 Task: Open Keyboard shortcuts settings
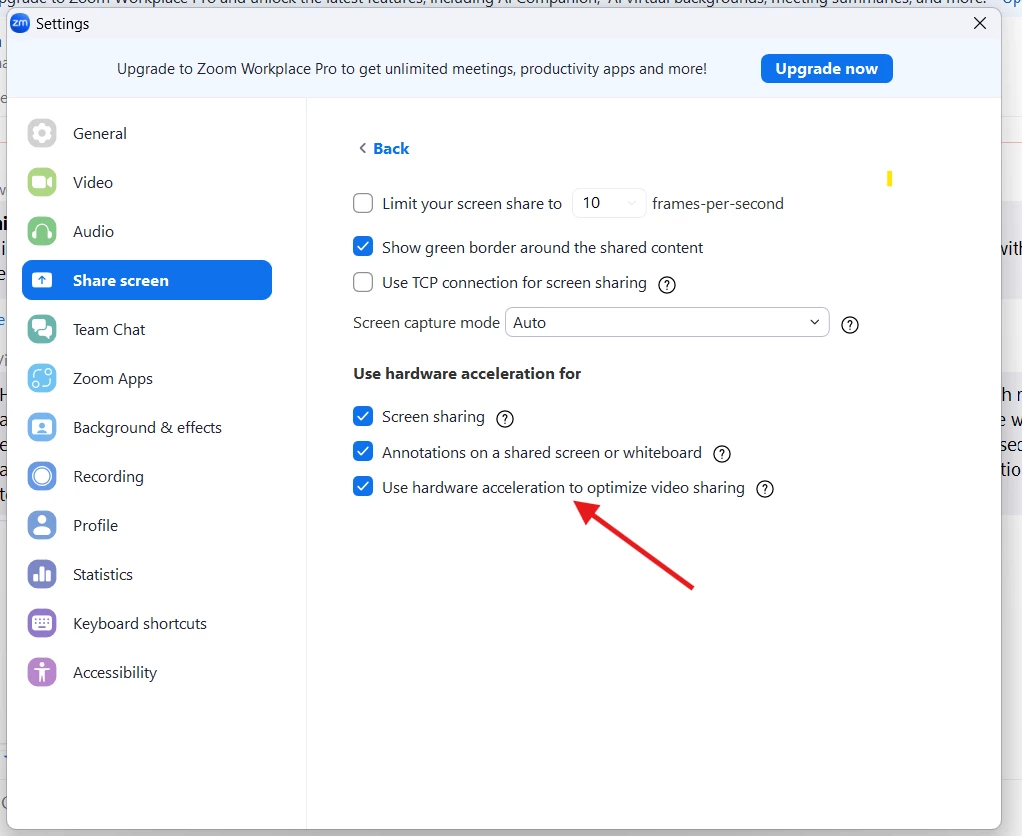click(147, 624)
